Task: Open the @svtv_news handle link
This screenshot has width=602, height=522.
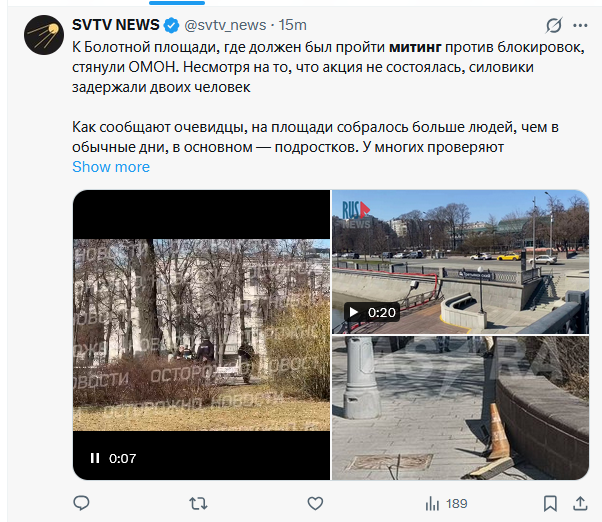Action: (x=225, y=25)
